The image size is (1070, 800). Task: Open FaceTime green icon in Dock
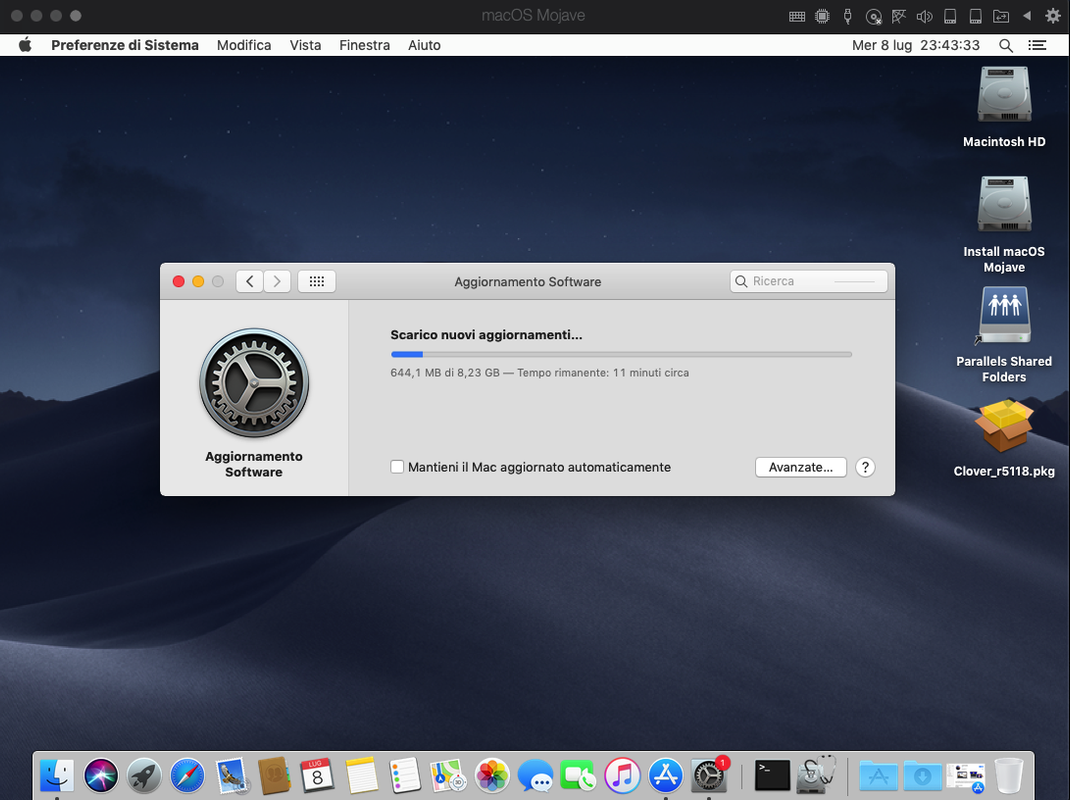point(578,776)
